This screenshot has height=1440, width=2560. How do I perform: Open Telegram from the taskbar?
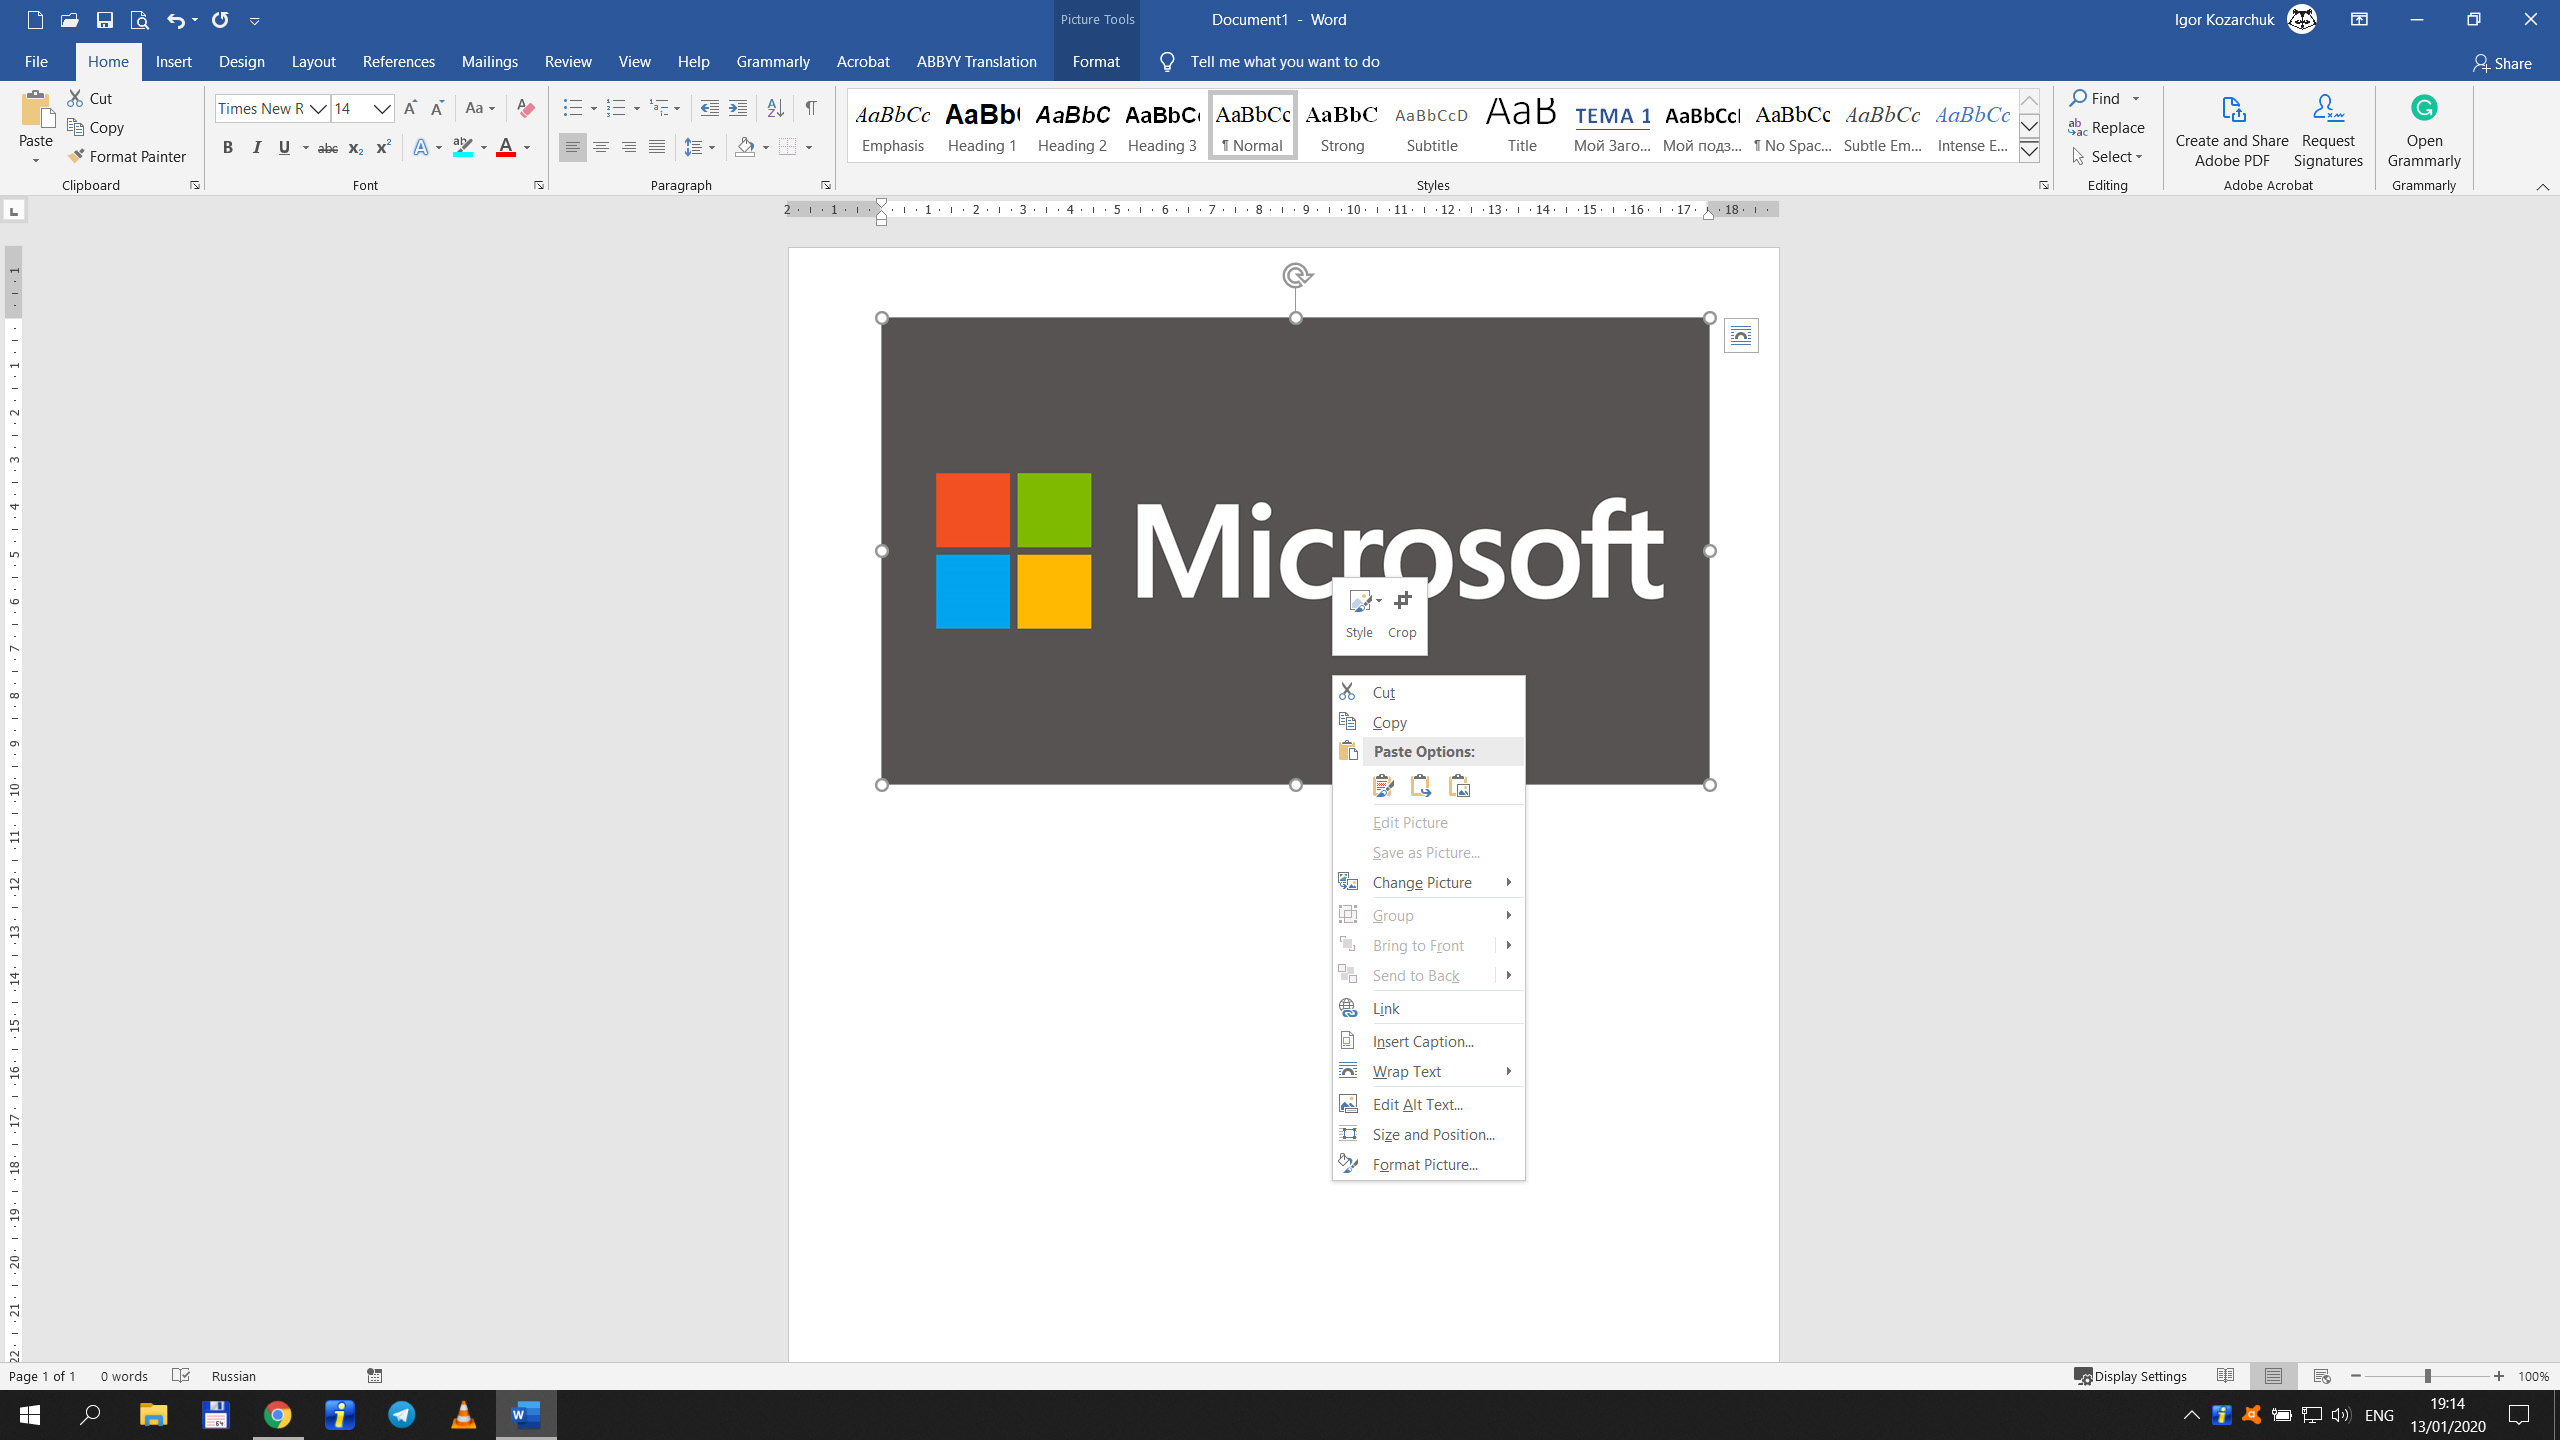pyautogui.click(x=401, y=1414)
